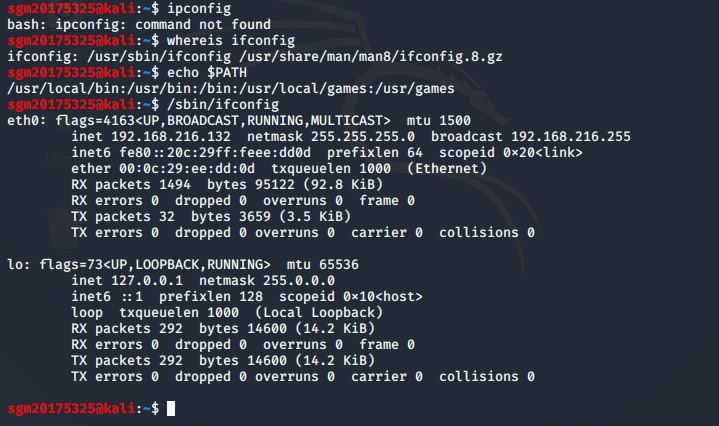Click the '/usr/sbin/ifconfig' path in output
719x426 pixels.
pos(159,56)
